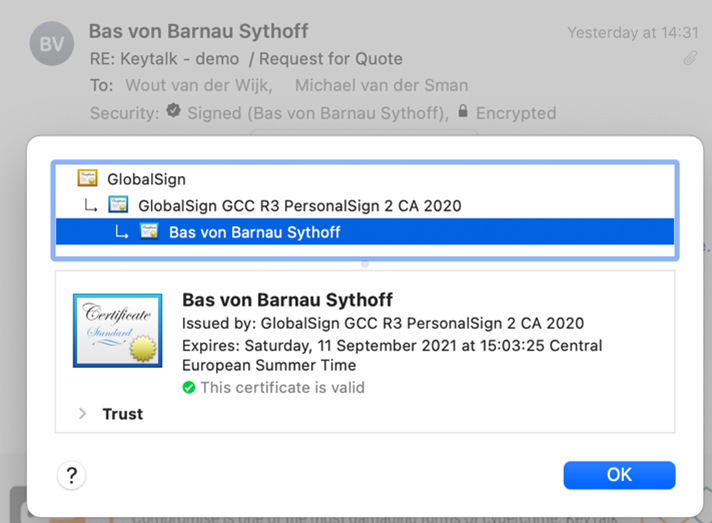The height and width of the screenshot is (523, 712).
Task: Click the signed badge icon beside Signed
Action: pos(174,112)
